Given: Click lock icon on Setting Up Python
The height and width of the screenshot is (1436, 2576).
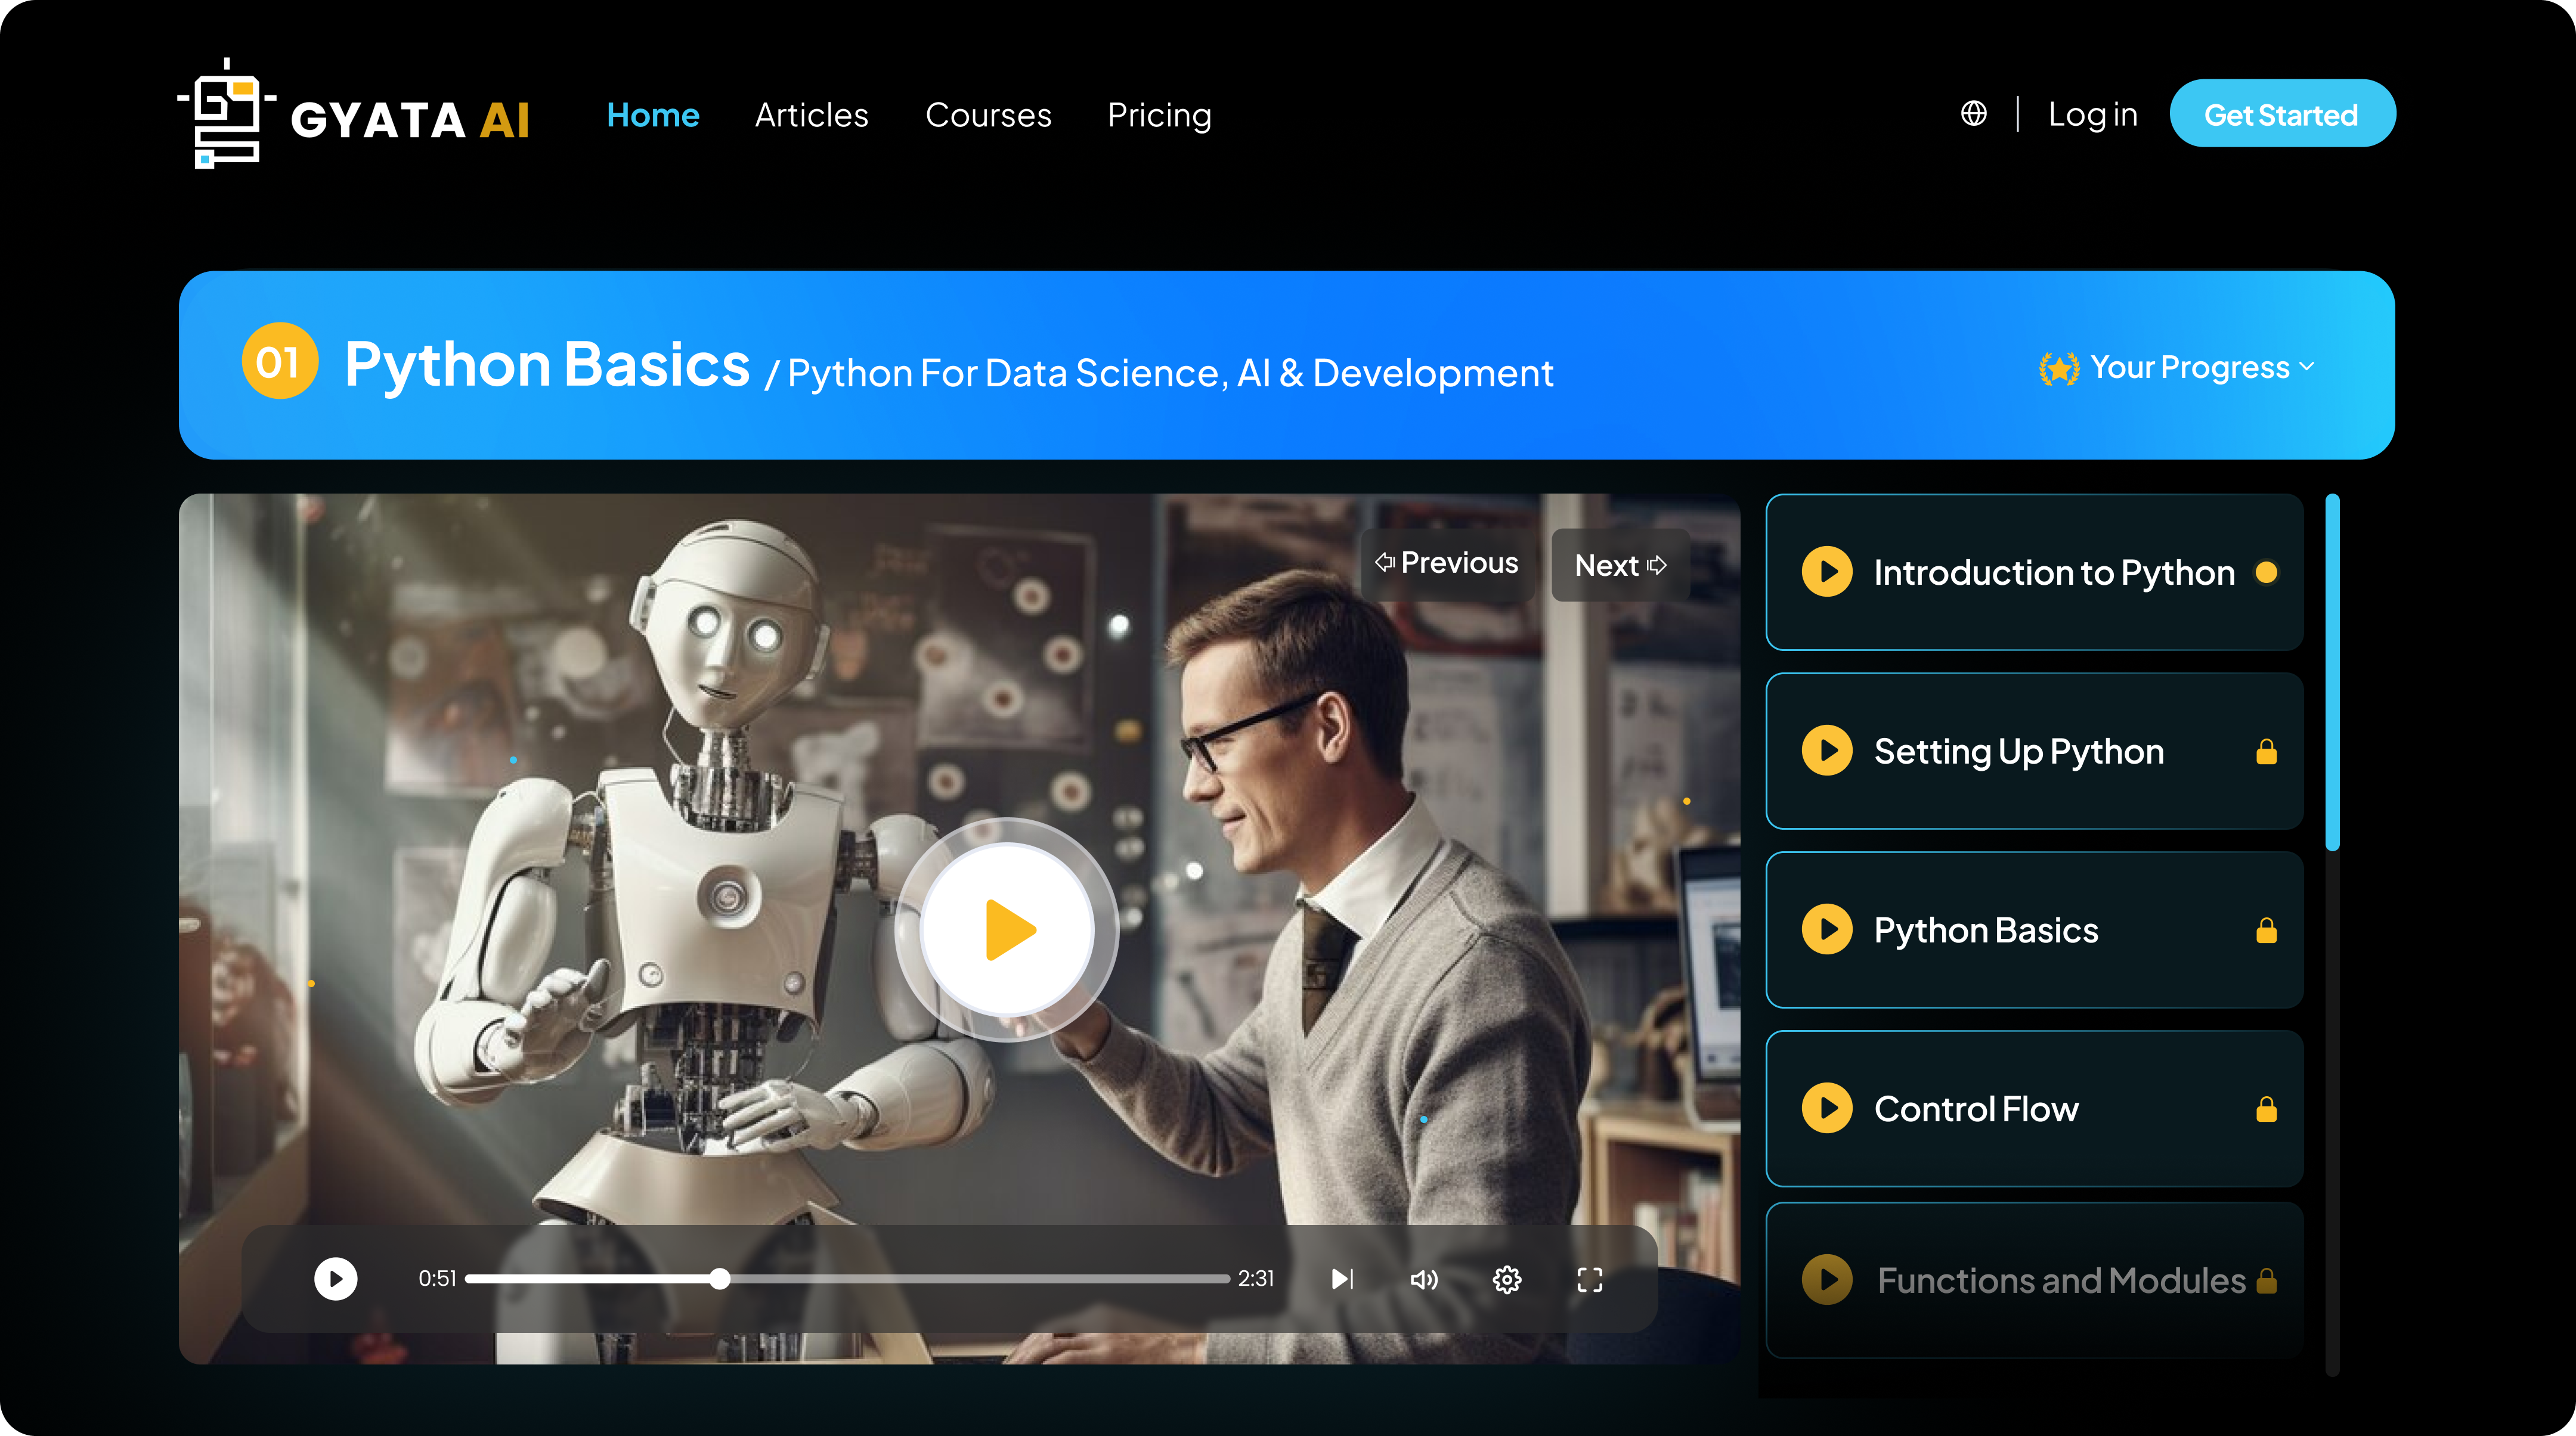Looking at the screenshot, I should pyautogui.click(x=2266, y=752).
